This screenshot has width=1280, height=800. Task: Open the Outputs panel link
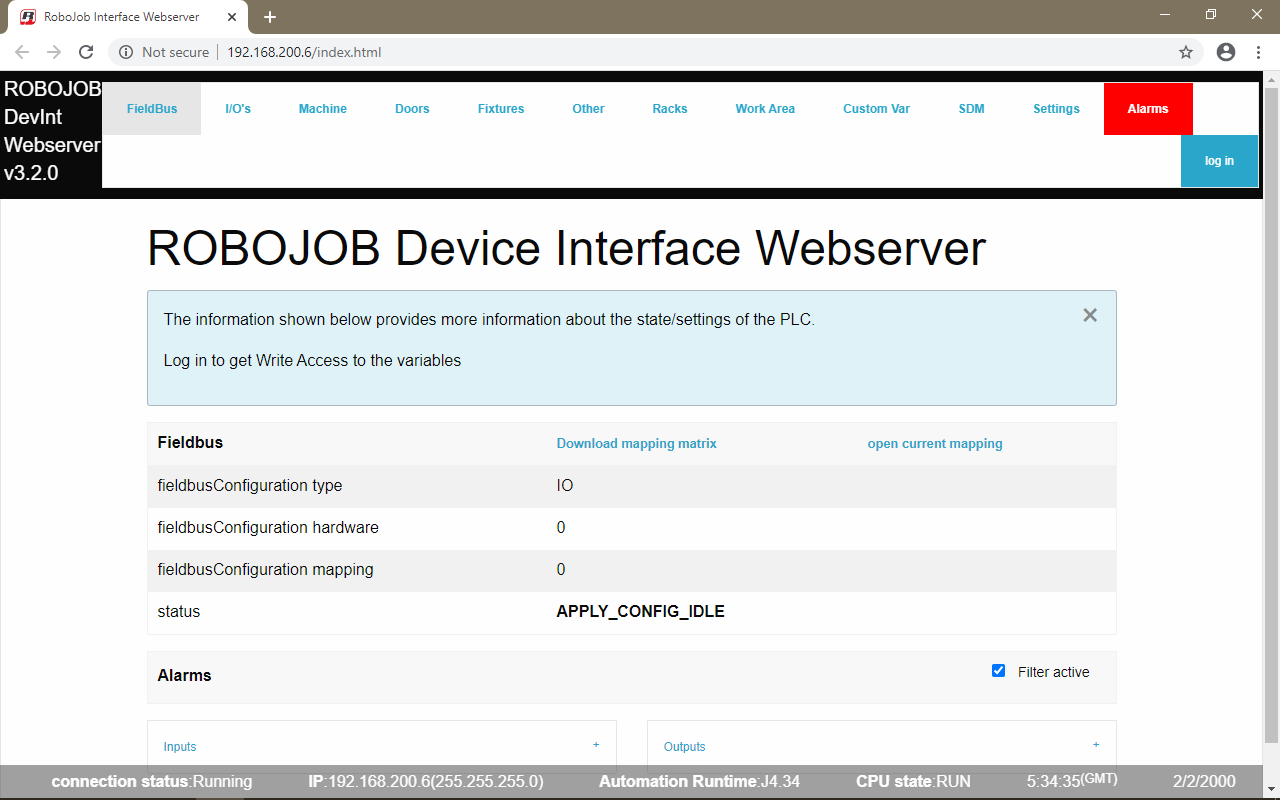click(685, 747)
